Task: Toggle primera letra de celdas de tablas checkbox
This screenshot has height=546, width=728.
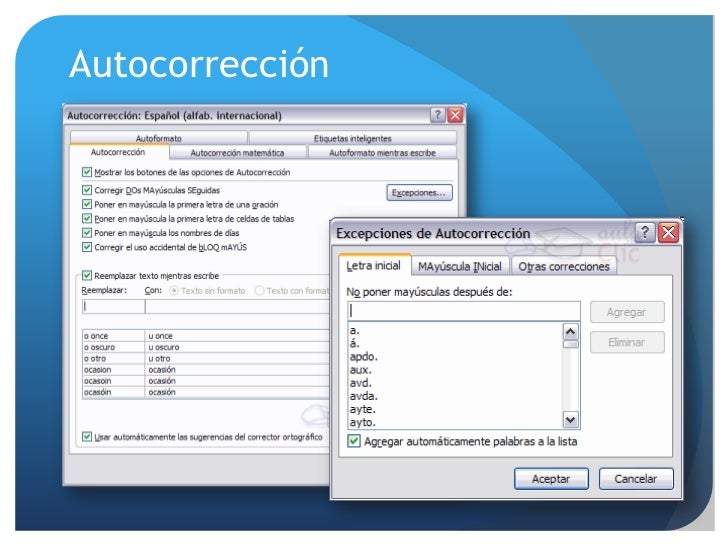Action: pos(87,219)
